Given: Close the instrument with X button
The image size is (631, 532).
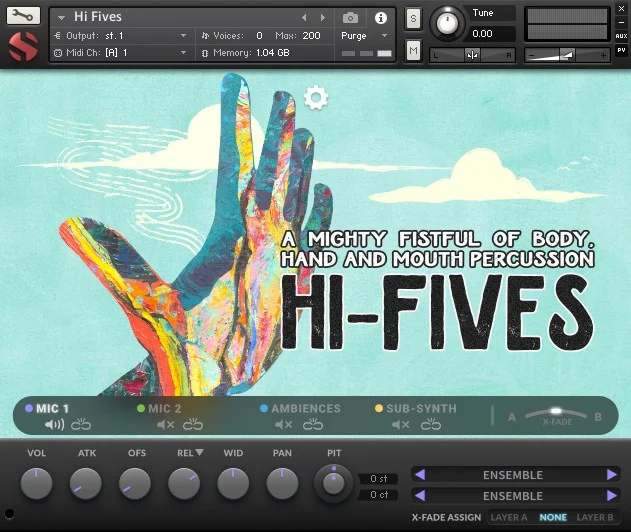Looking at the screenshot, I should pos(621,8).
